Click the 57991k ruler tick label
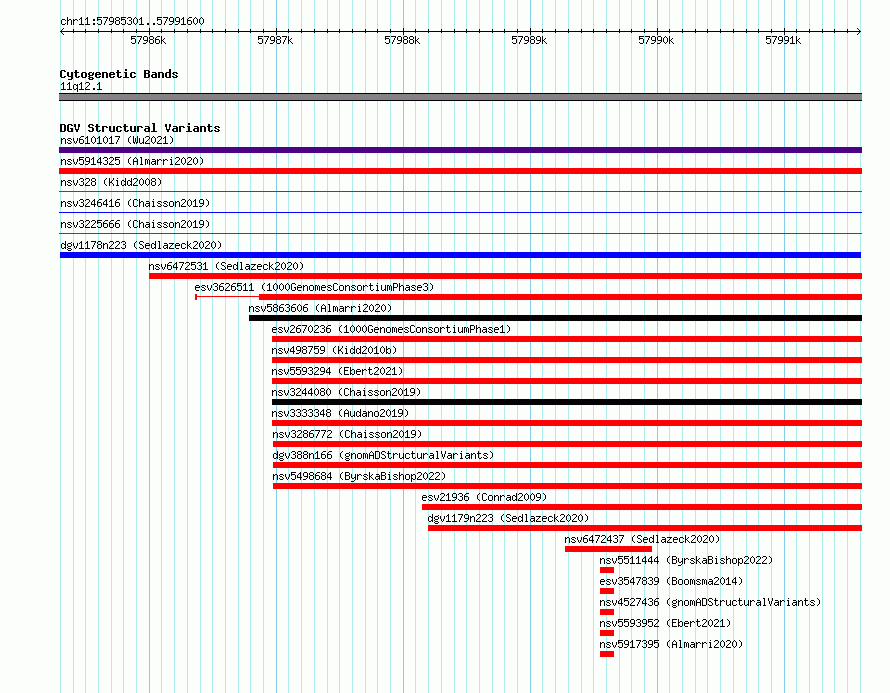 [x=783, y=40]
